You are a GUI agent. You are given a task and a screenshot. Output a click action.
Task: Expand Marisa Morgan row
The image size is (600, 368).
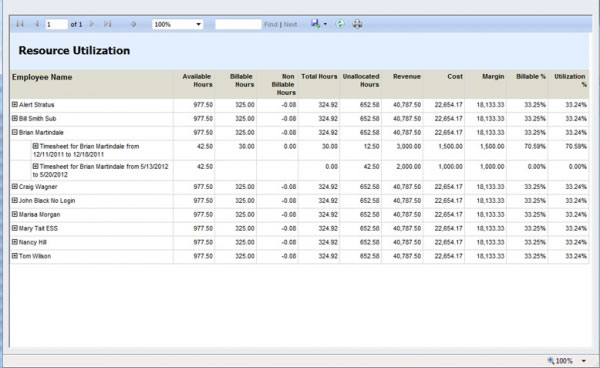click(x=15, y=214)
